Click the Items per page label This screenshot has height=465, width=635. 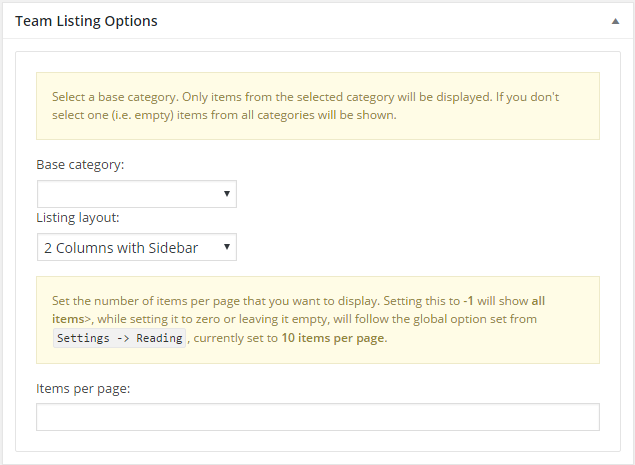point(83,389)
